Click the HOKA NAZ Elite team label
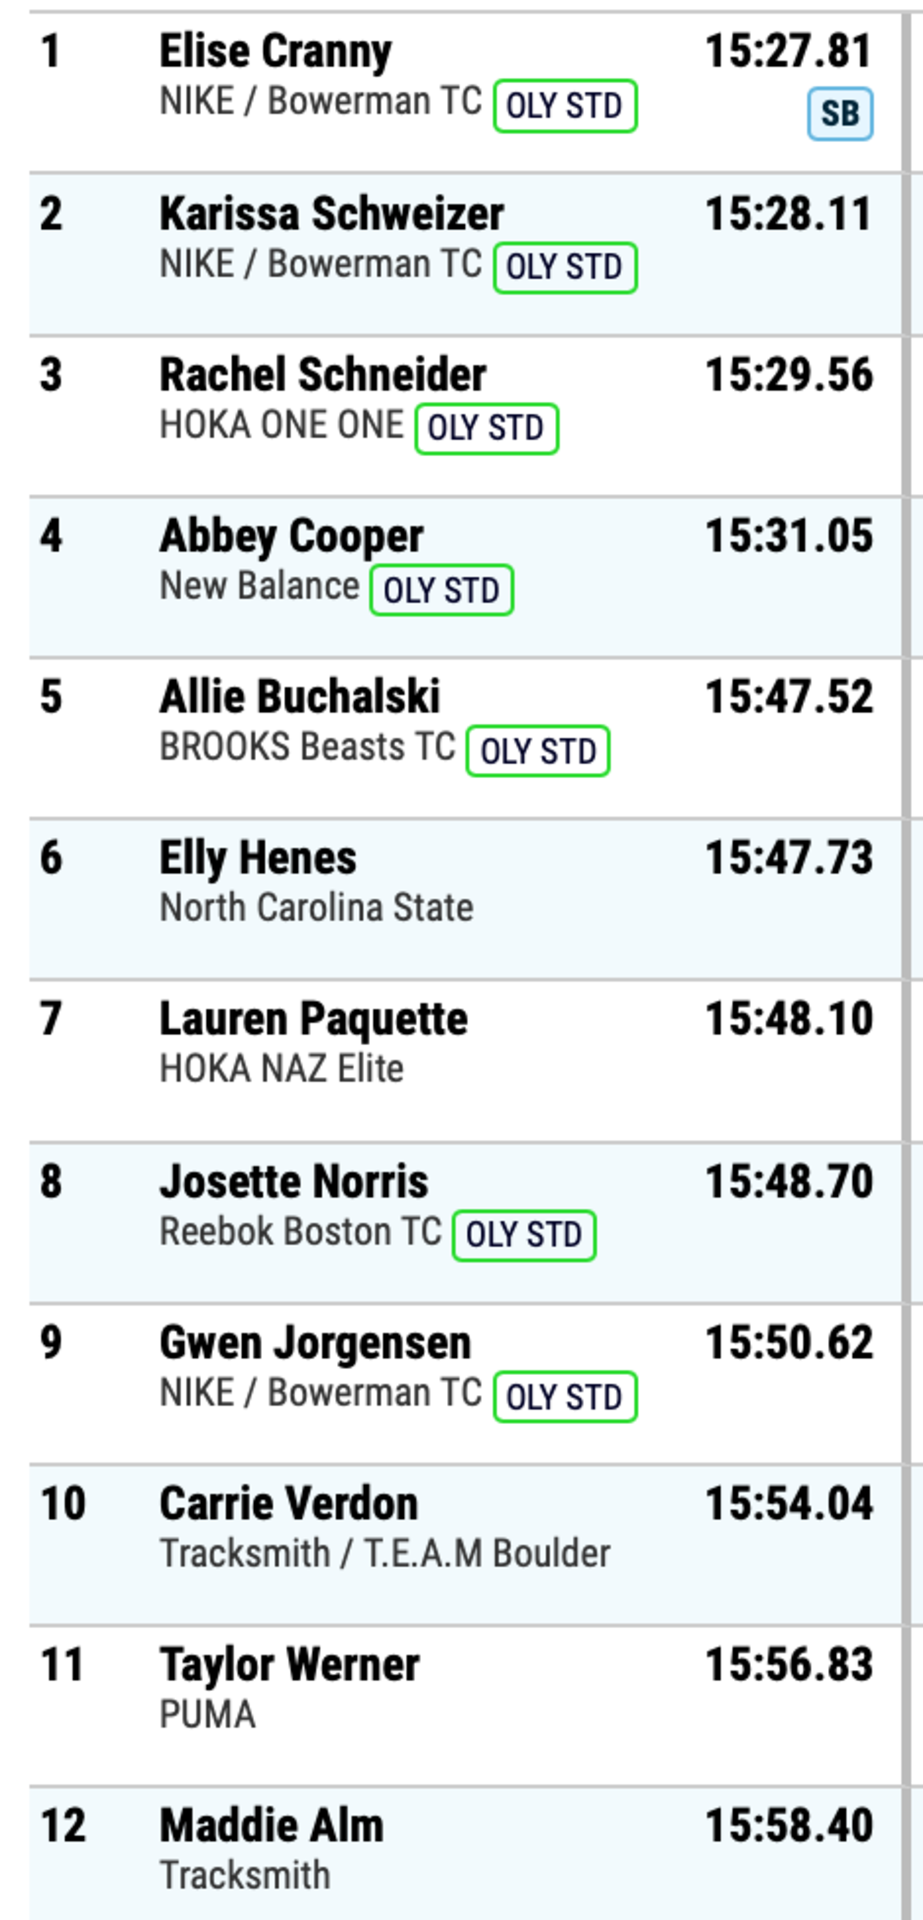Image resolution: width=923 pixels, height=1920 pixels. (x=282, y=1068)
